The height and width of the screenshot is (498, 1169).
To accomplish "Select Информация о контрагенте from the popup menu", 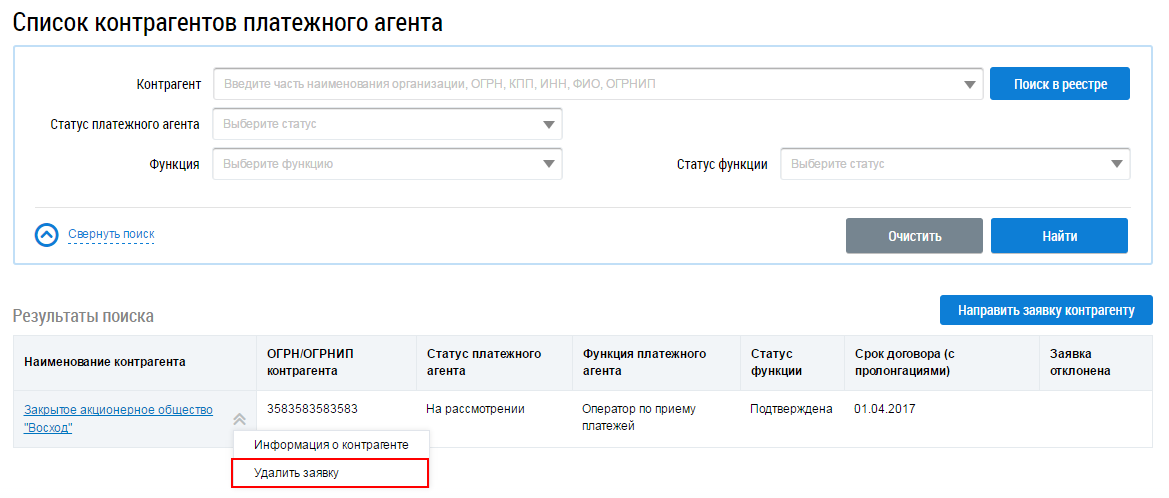I will coord(331,444).
